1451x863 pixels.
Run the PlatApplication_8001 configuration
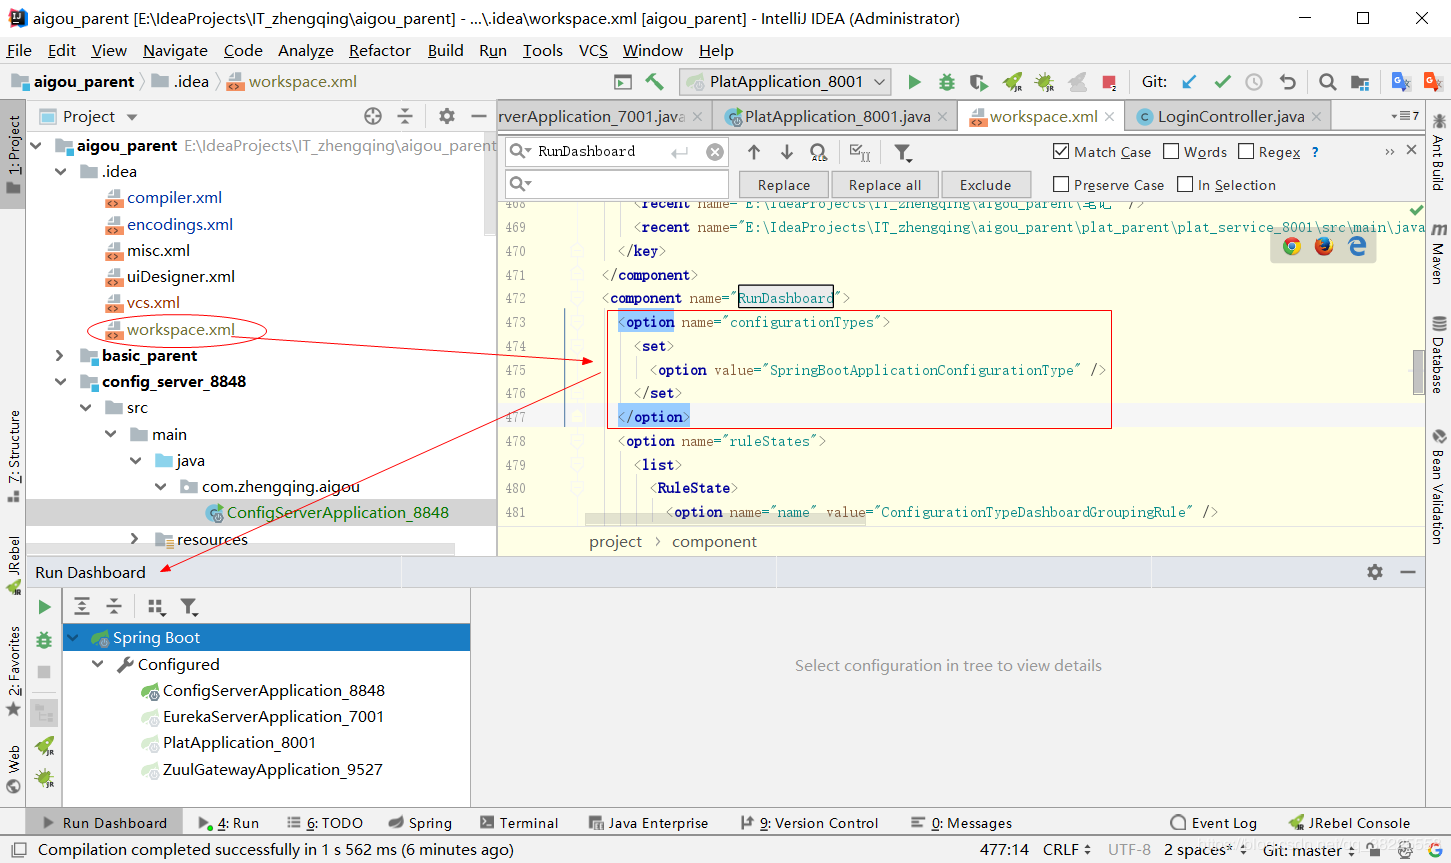(x=914, y=82)
